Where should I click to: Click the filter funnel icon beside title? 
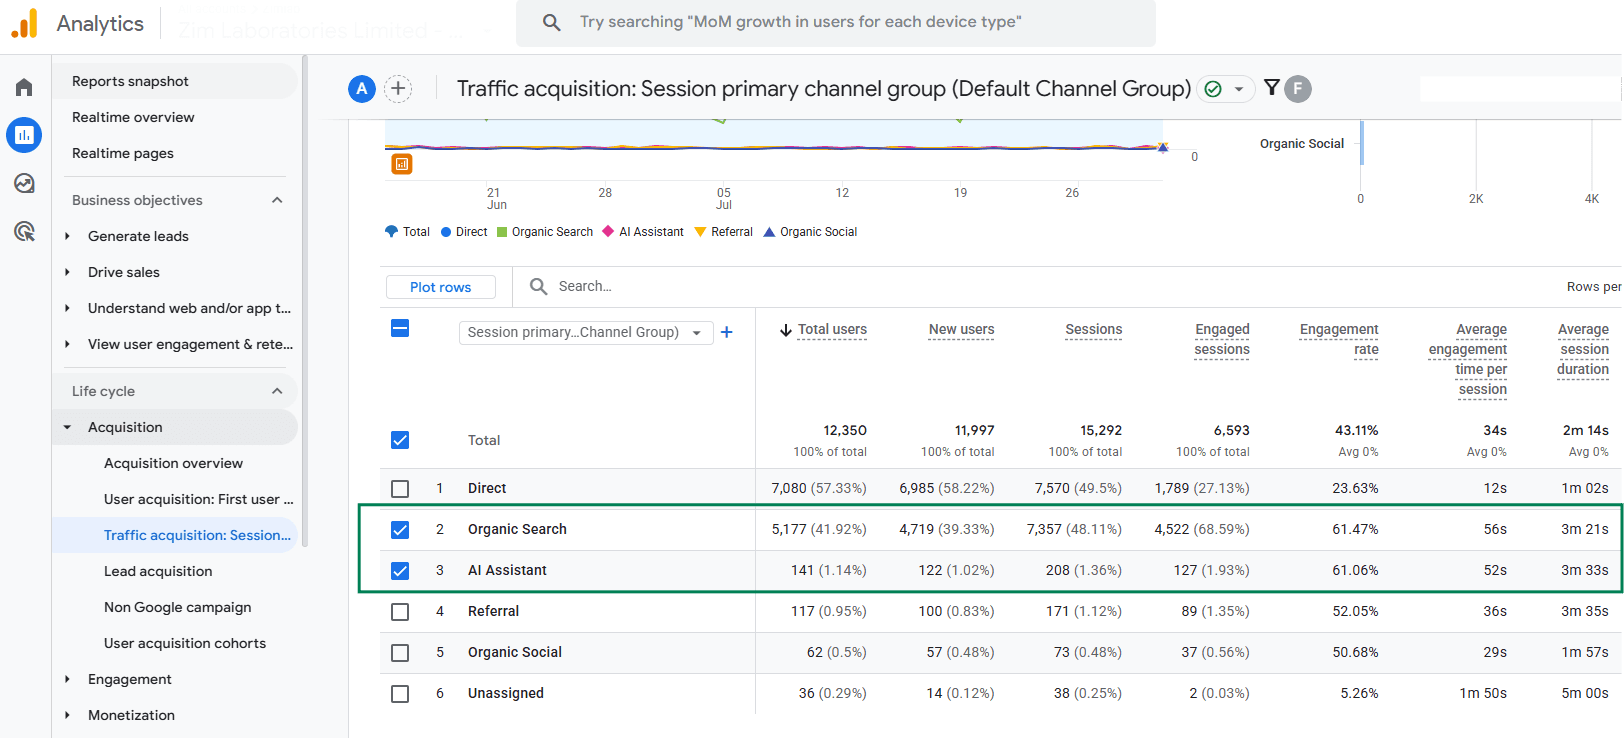point(1271,87)
